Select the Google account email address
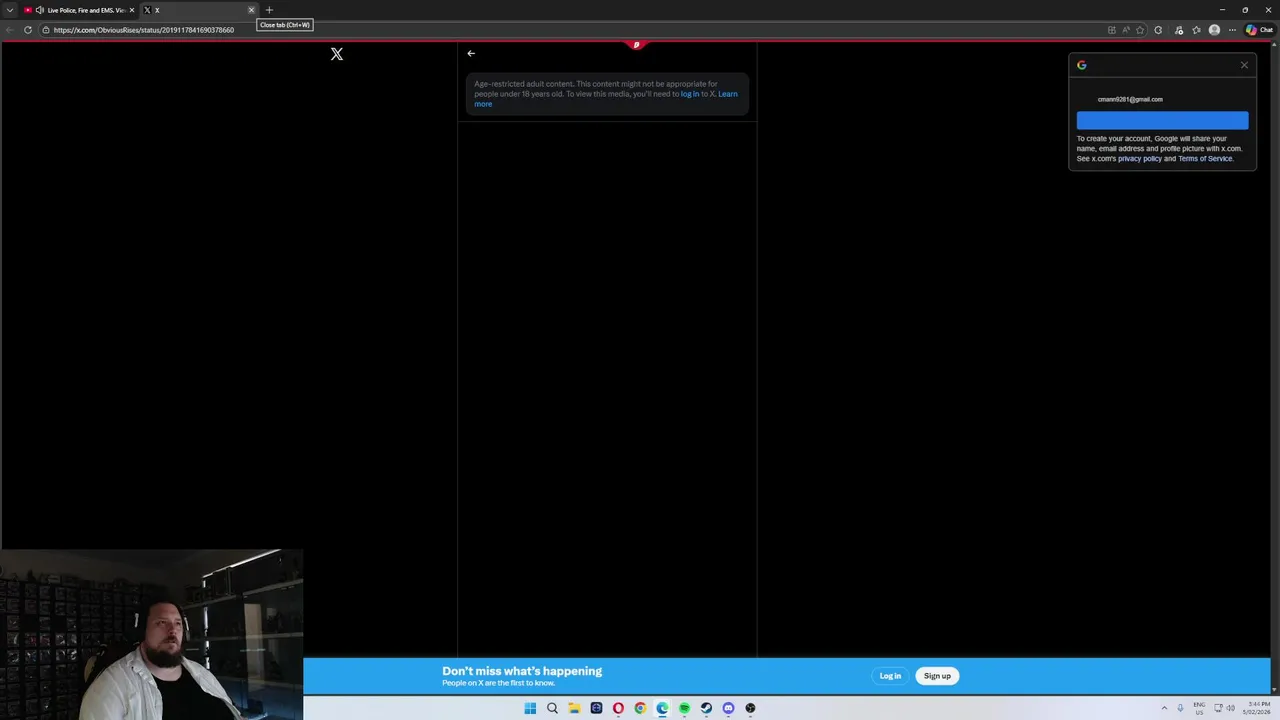This screenshot has width=1280, height=720. pyautogui.click(x=1130, y=99)
